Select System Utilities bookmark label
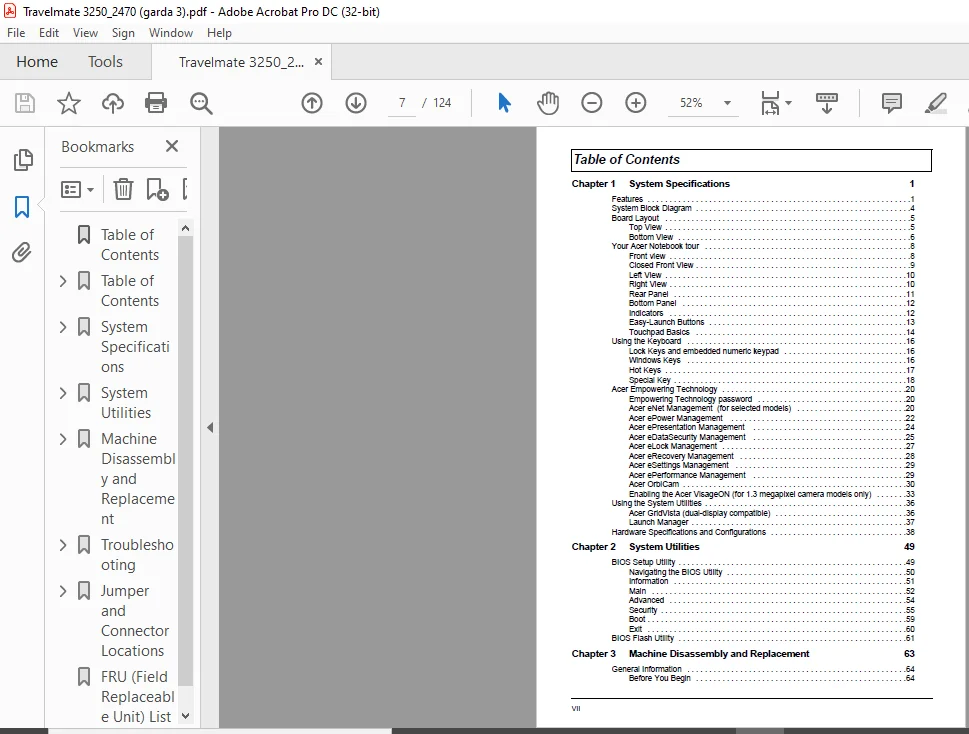The height and width of the screenshot is (734, 969). pos(126,403)
